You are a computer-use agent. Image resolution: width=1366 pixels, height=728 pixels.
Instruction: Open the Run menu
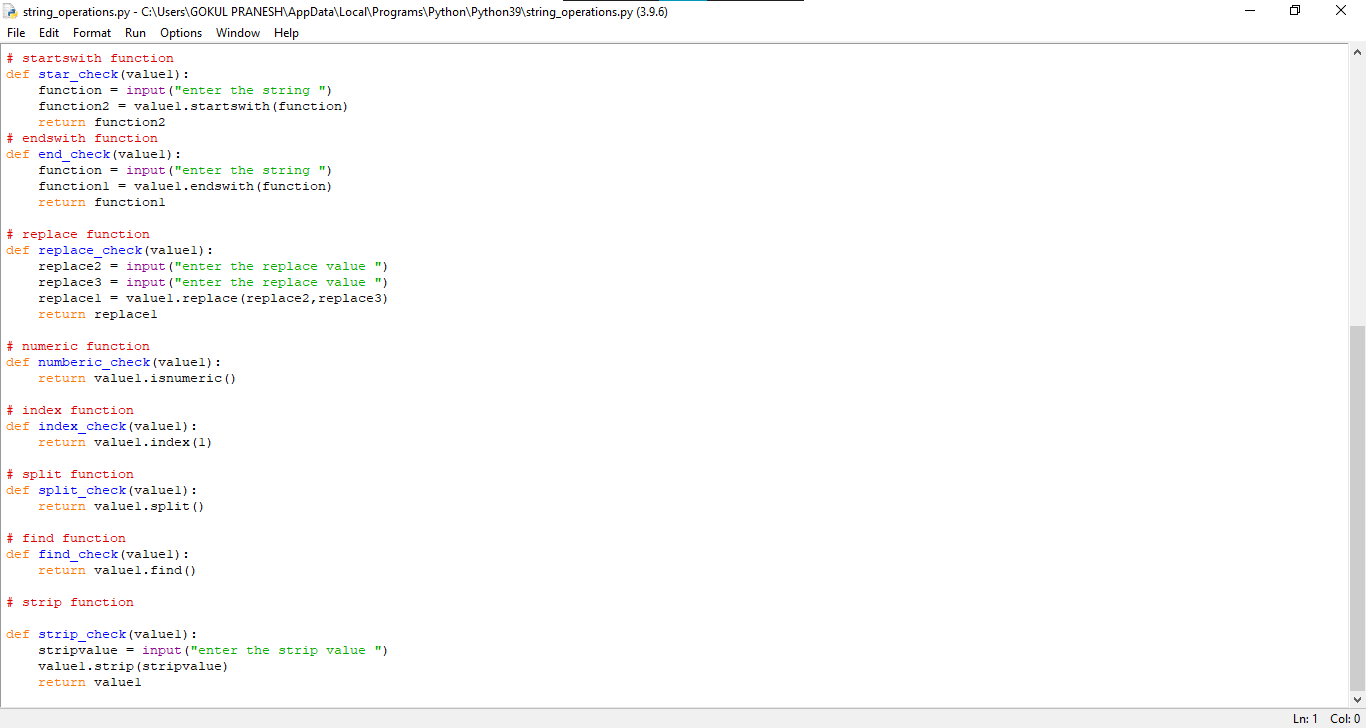135,33
